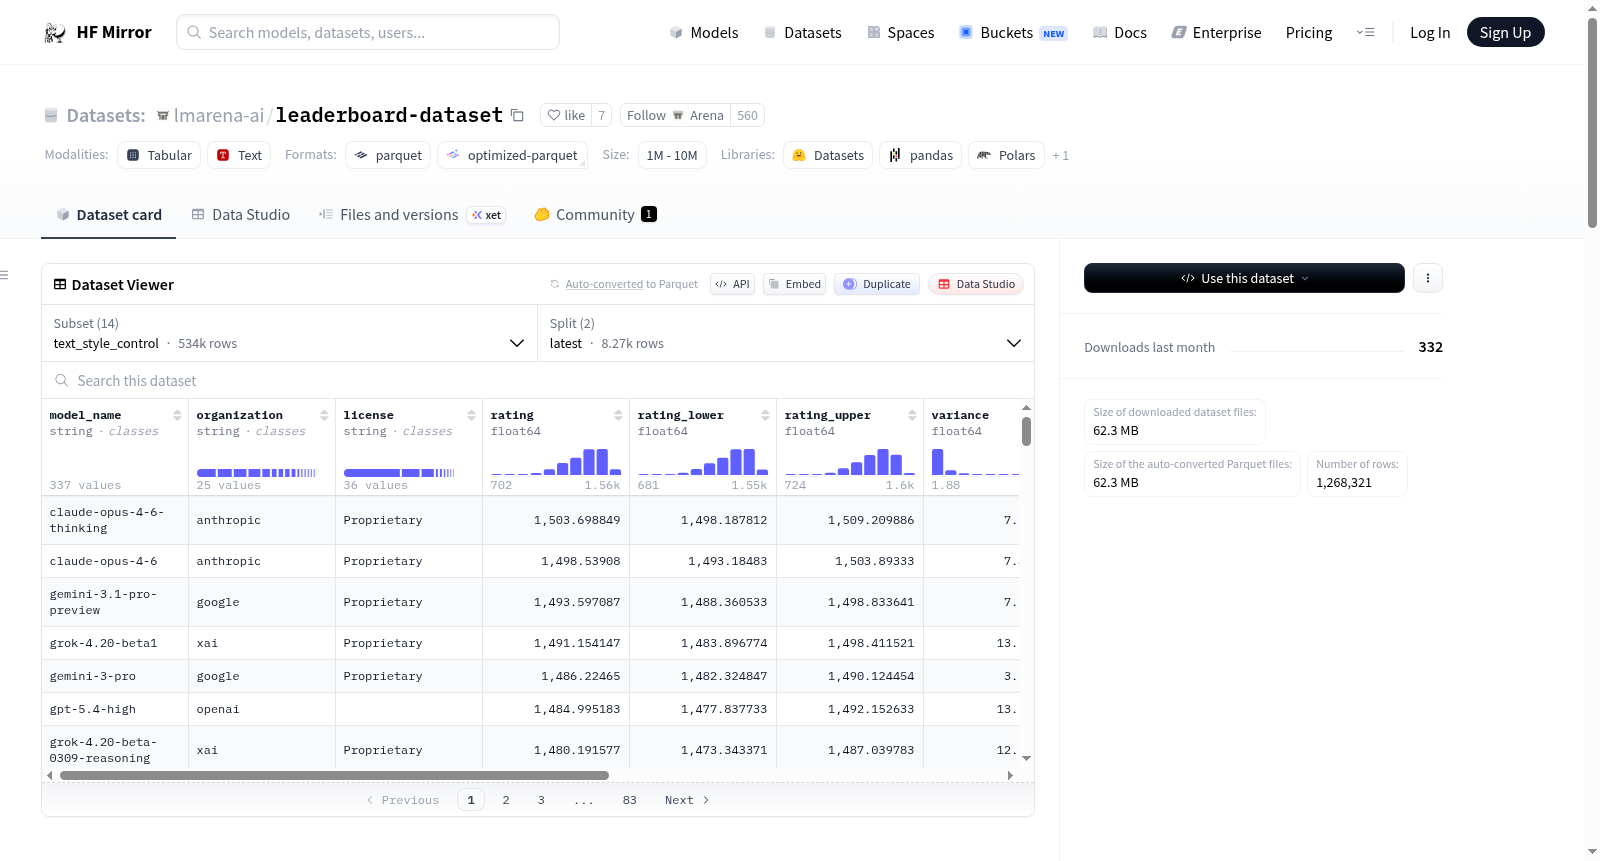The width and height of the screenshot is (1600, 861).
Task: Toggle sorting on the rating column
Action: click(618, 415)
